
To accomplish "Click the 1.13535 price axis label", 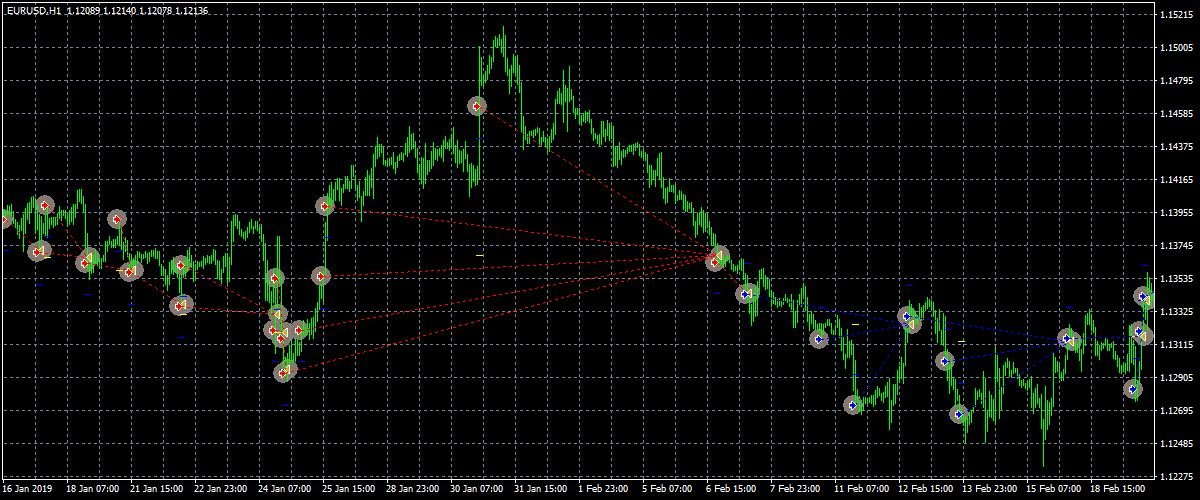I will pos(1177,279).
